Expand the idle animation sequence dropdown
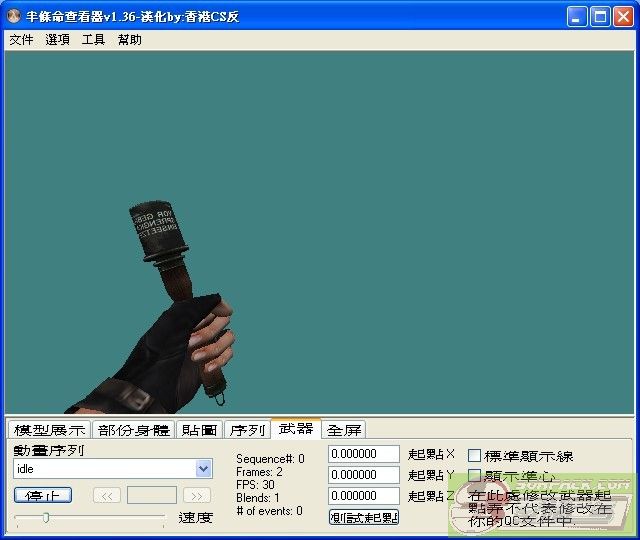Screen dimensions: 640x540 pos(204,469)
